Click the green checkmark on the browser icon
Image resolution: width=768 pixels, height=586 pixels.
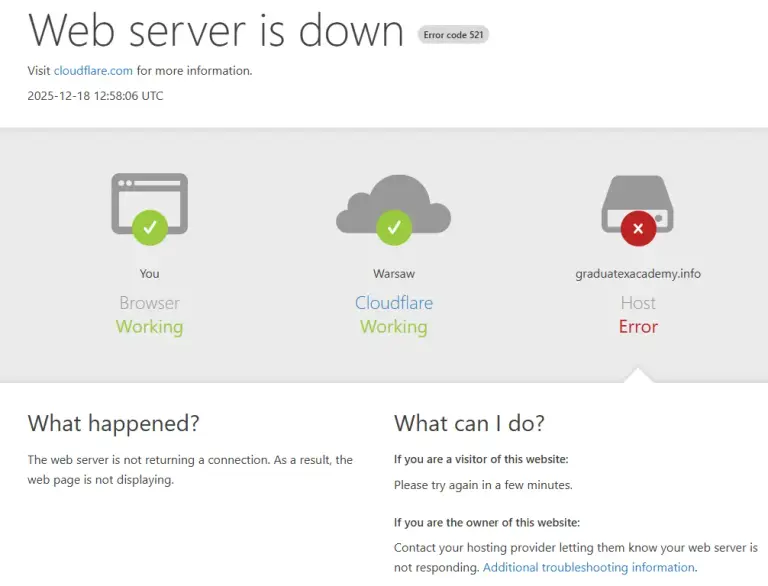pos(150,227)
